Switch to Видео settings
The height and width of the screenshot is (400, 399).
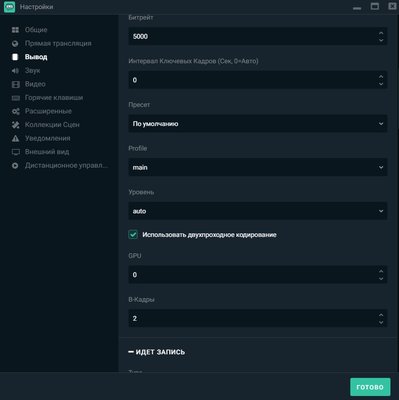(x=35, y=84)
